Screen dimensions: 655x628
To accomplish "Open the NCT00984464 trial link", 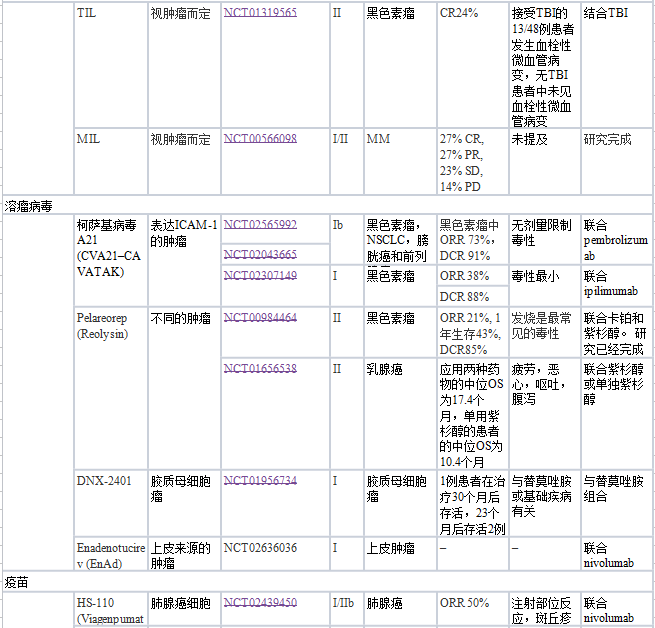I will 260,318.
